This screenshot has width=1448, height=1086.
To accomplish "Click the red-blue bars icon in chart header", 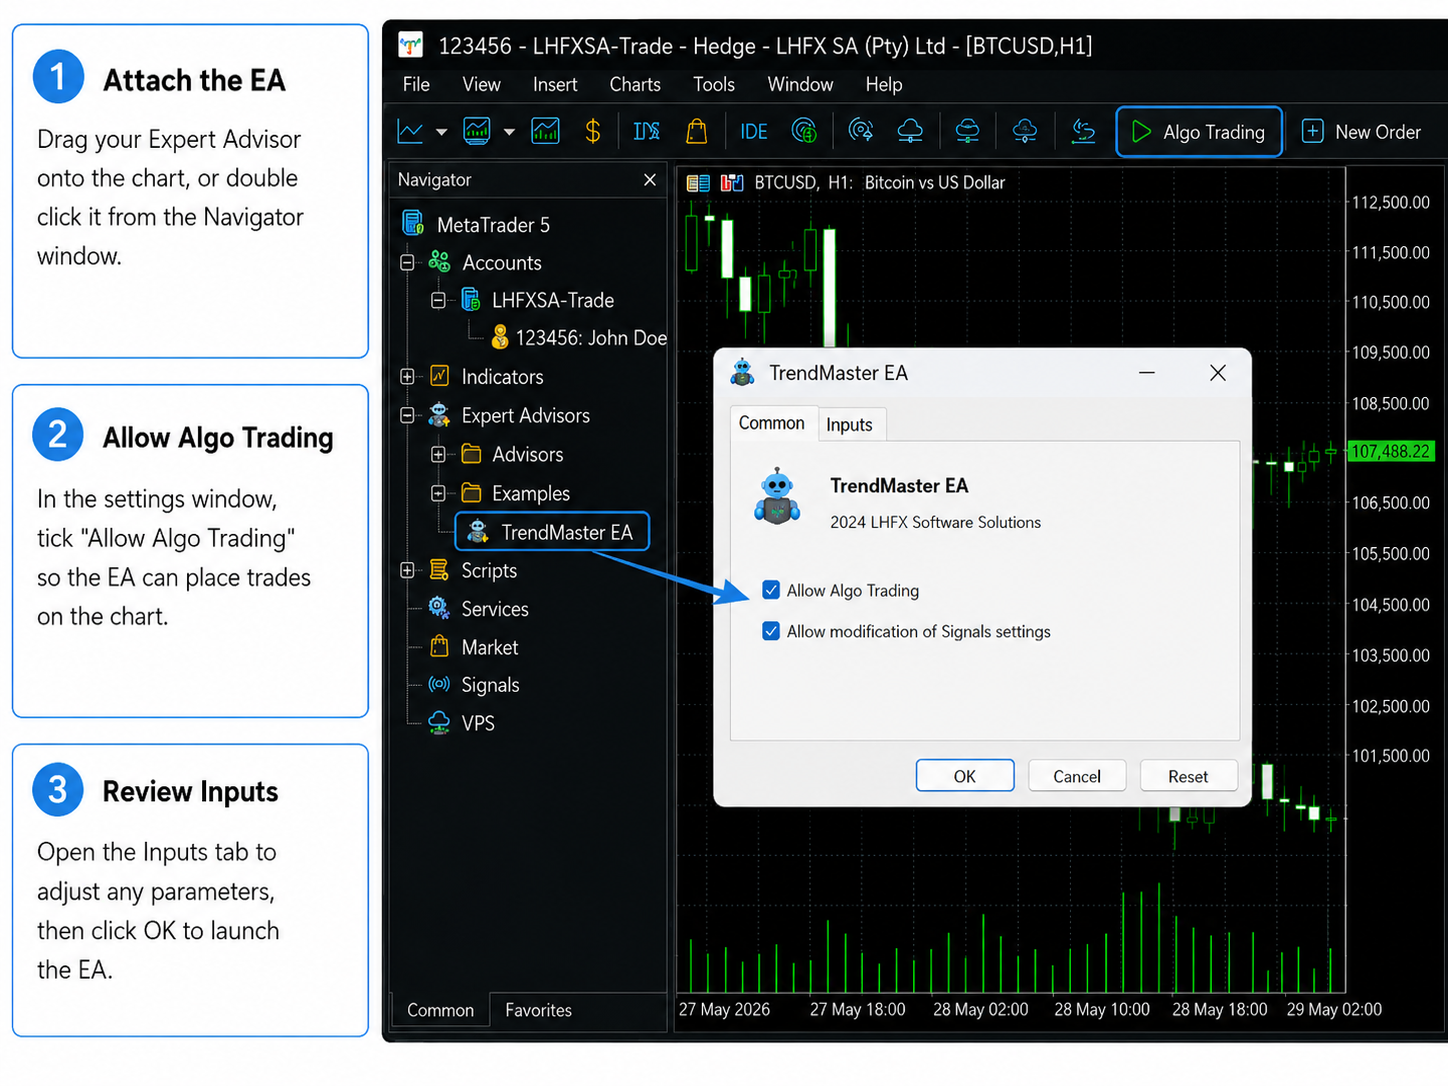I will 732,183.
